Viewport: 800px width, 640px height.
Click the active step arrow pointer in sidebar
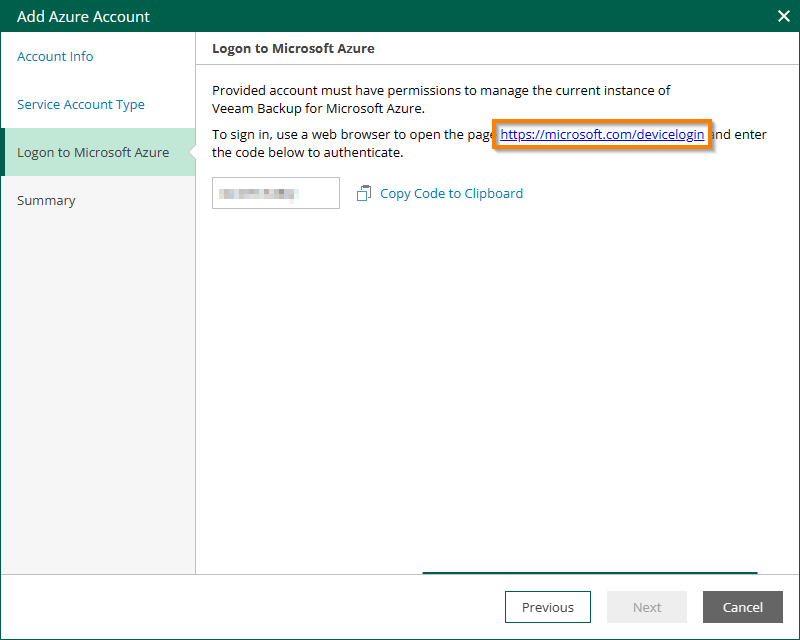[x=191, y=152]
